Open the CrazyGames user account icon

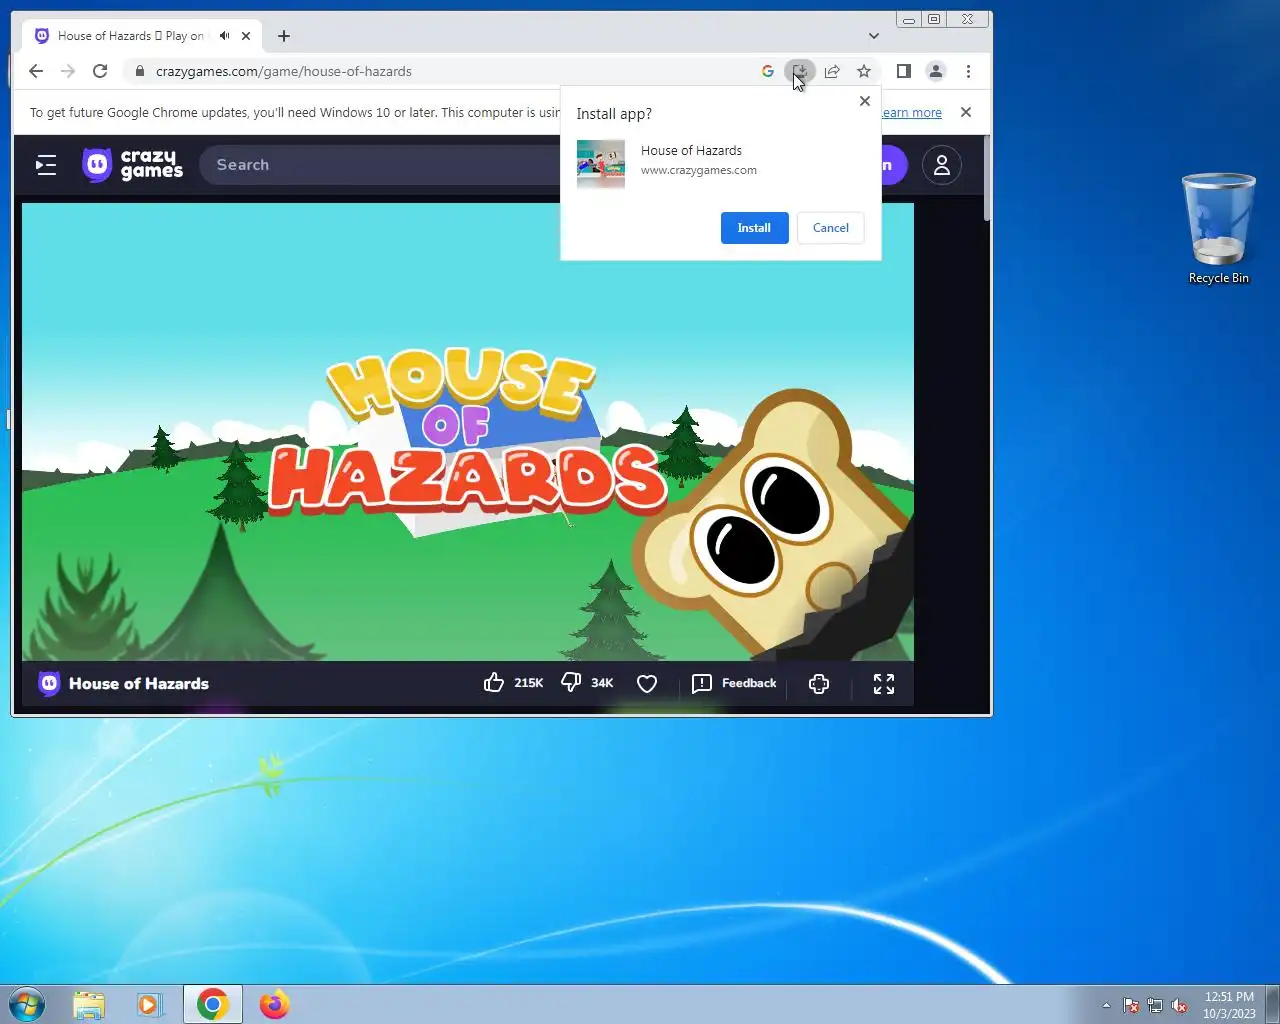pos(942,165)
